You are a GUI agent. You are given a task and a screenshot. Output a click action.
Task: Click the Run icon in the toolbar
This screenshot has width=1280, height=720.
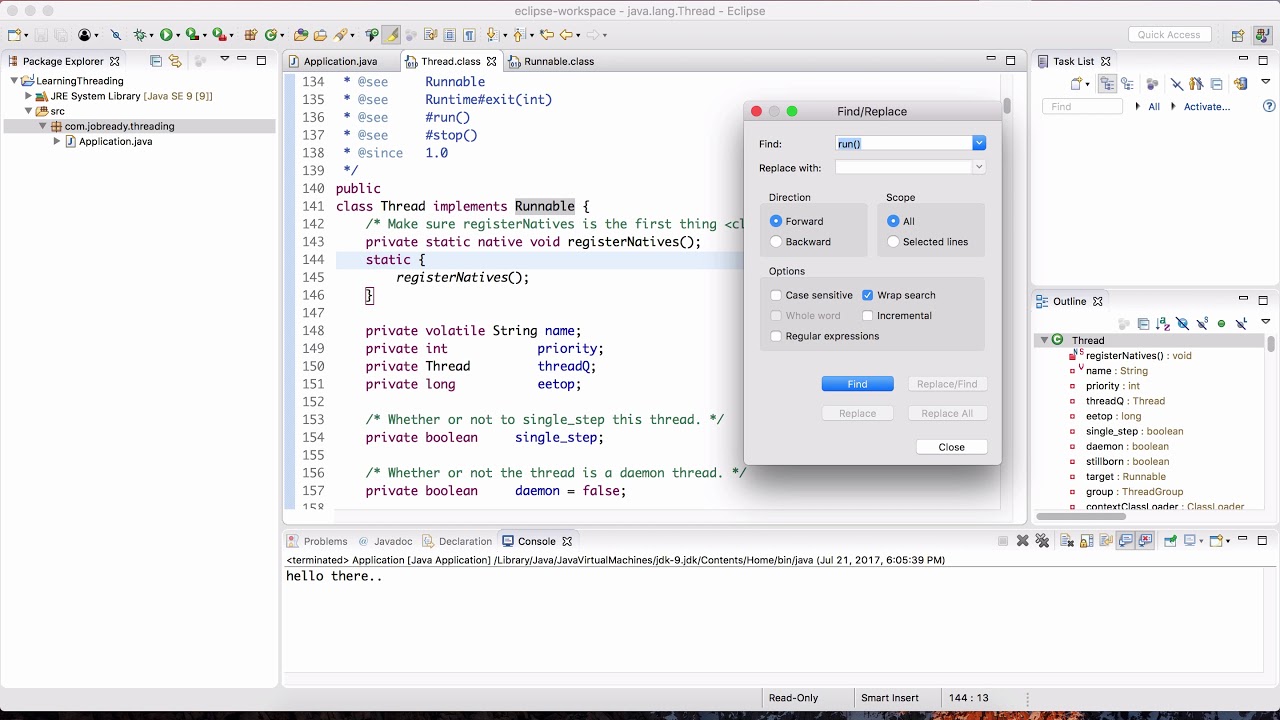pos(165,34)
